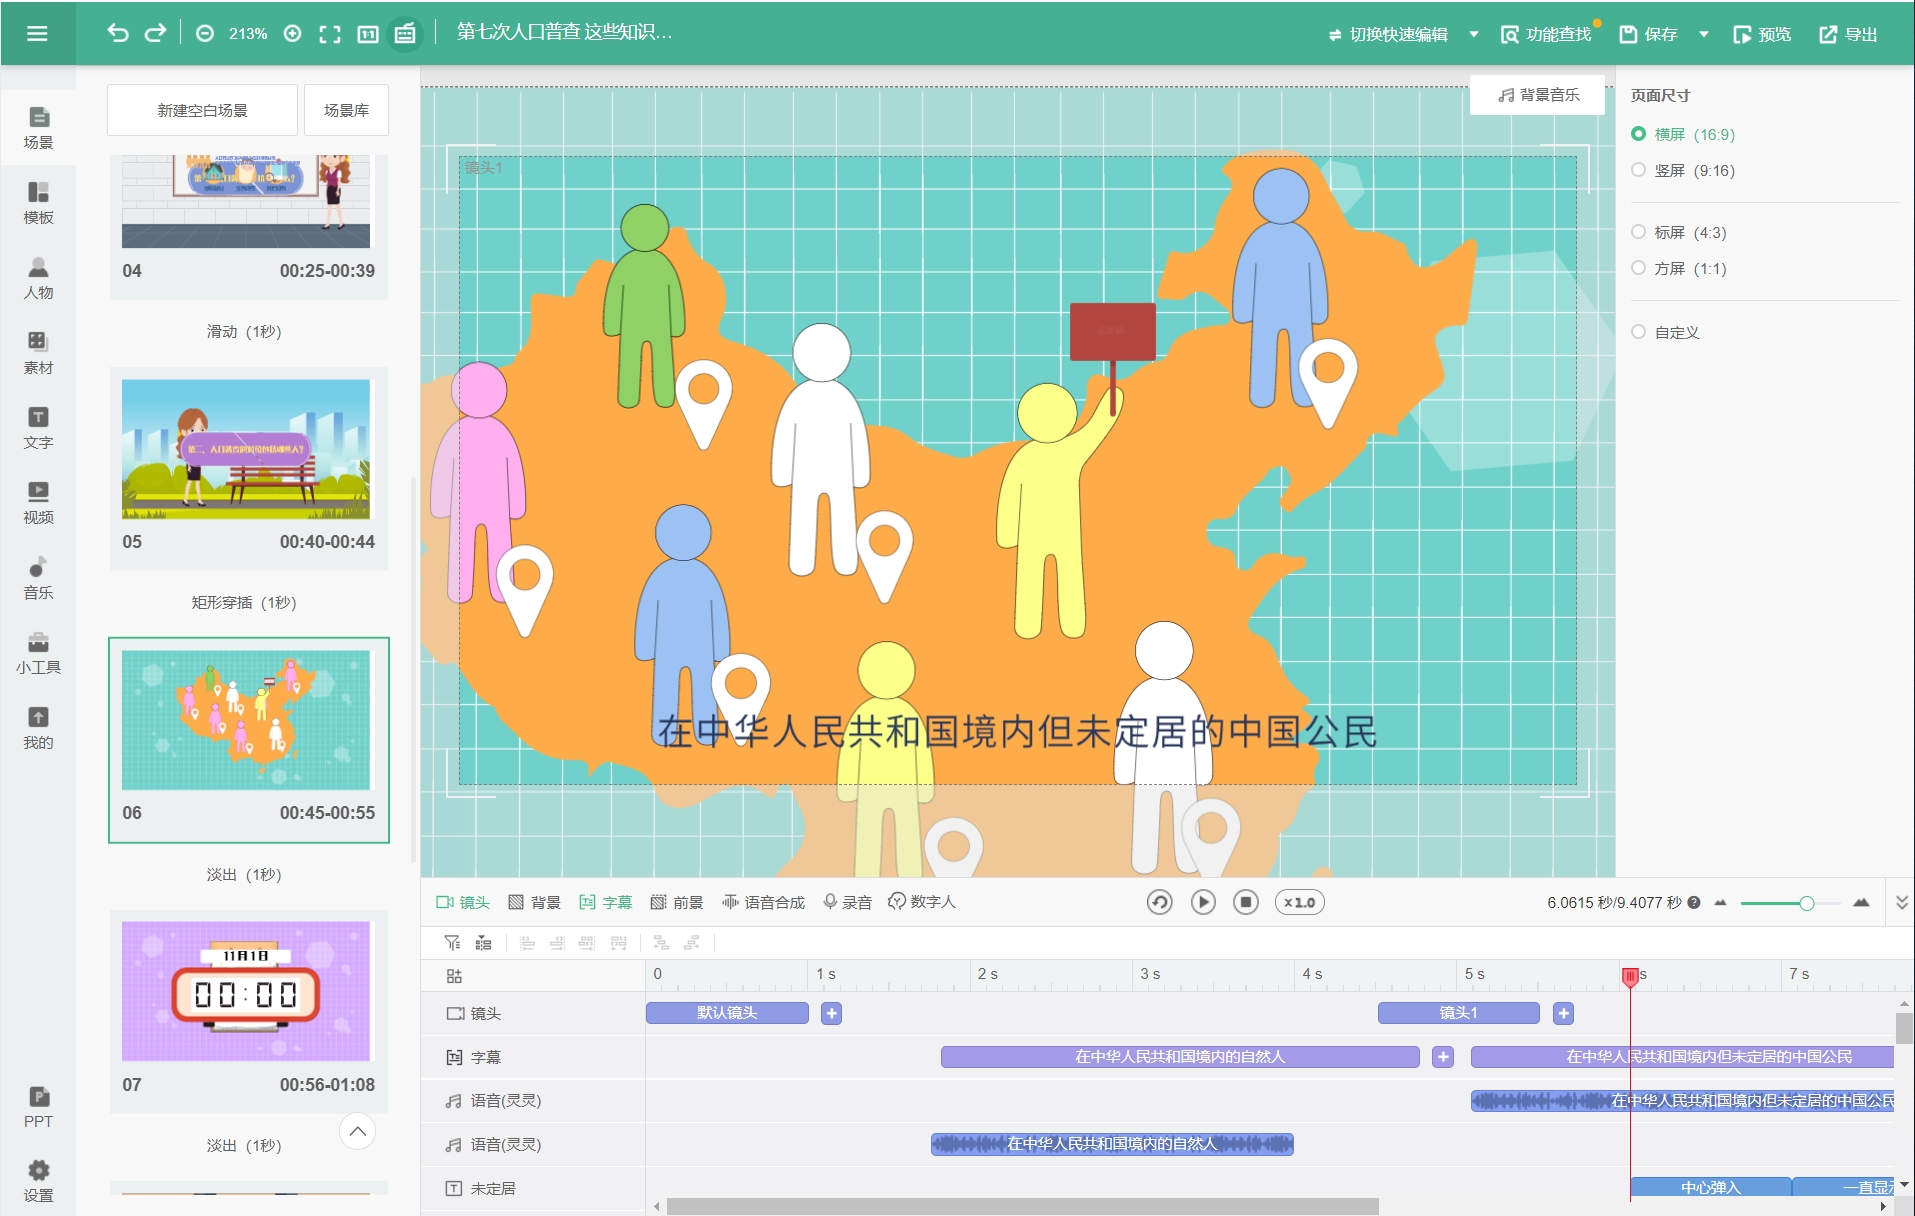Click the redo arrow
Viewport: 1915px width, 1216px height.
155,33
